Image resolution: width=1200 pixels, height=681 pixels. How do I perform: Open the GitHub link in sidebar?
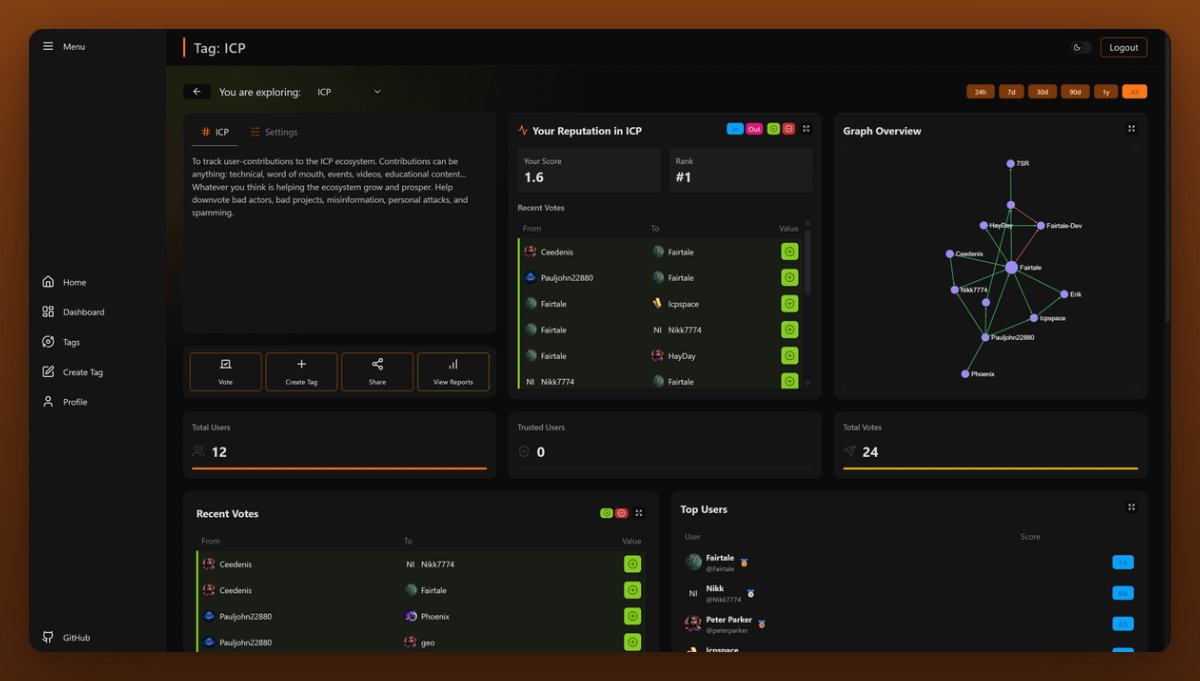[x=66, y=637]
